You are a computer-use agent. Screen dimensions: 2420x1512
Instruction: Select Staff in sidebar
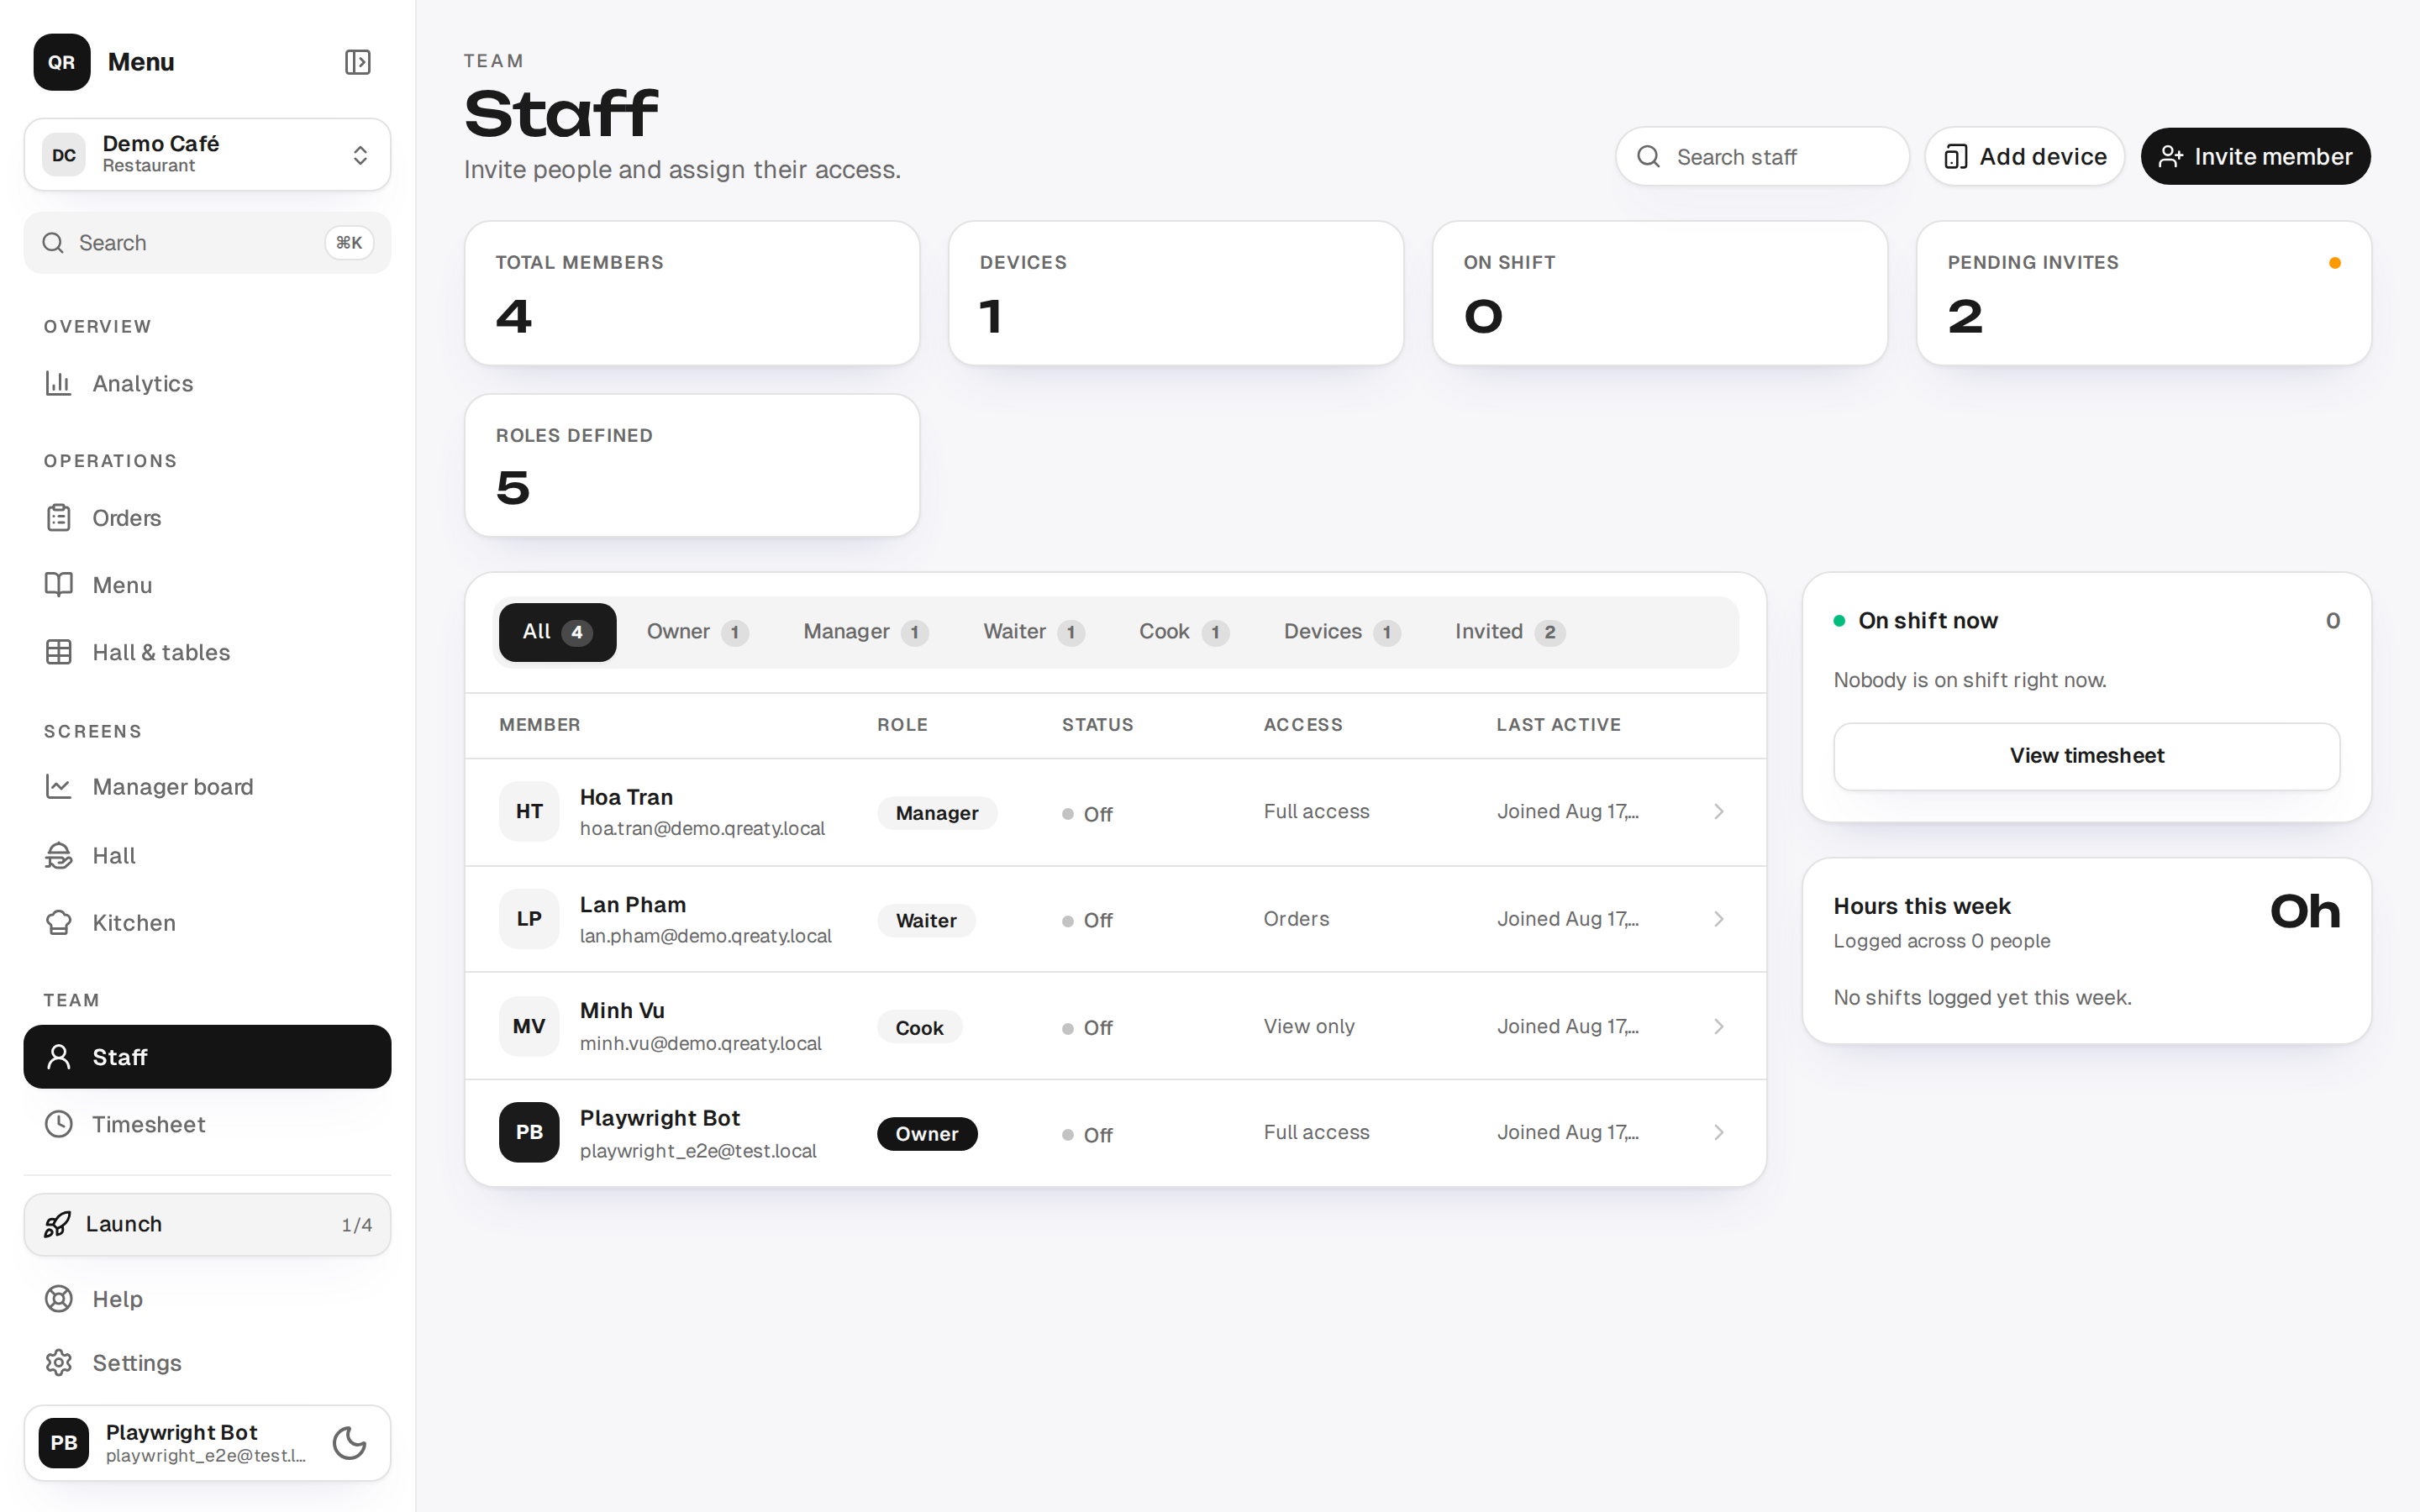click(207, 1057)
